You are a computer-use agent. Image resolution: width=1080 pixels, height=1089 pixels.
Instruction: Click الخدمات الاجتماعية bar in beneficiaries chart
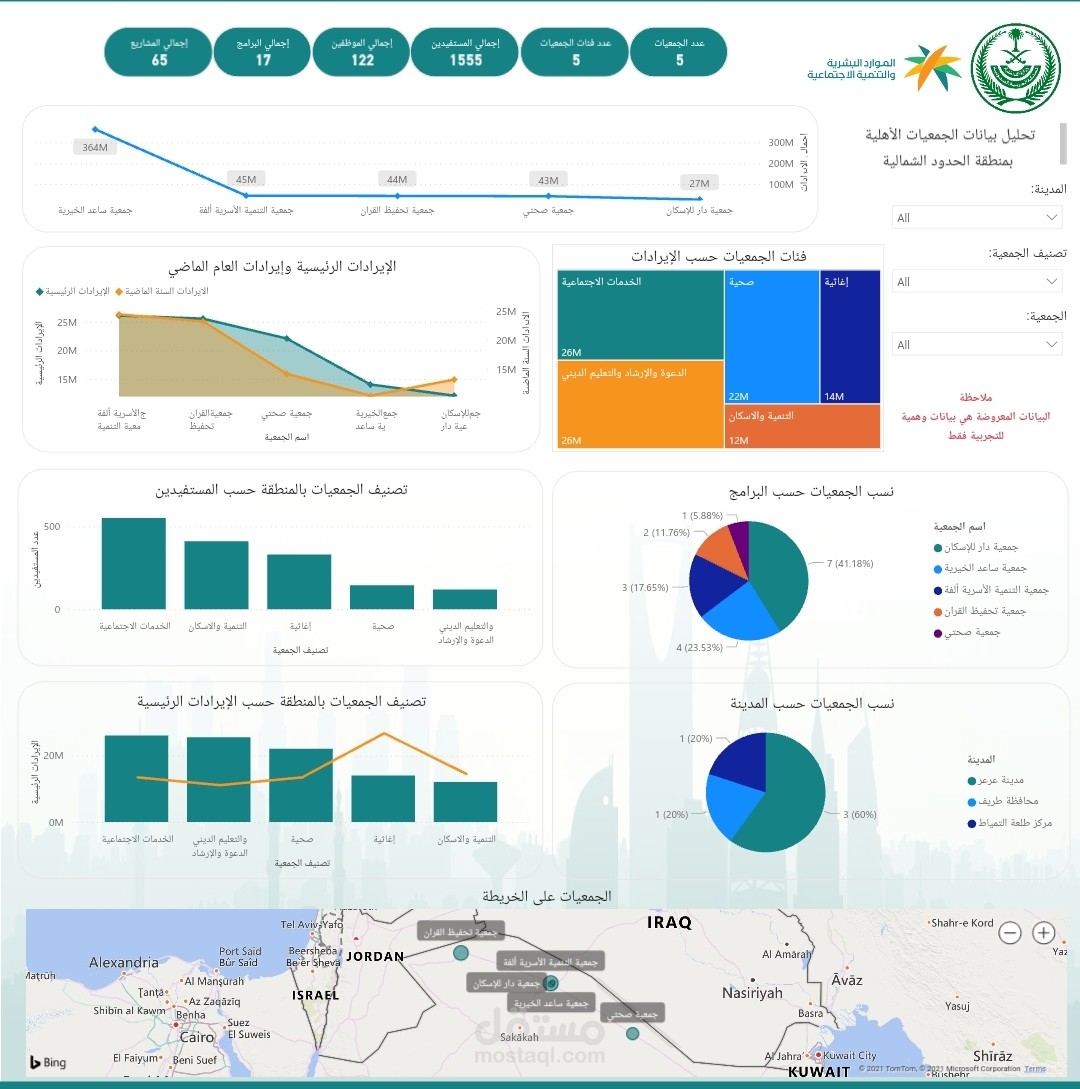[133, 563]
